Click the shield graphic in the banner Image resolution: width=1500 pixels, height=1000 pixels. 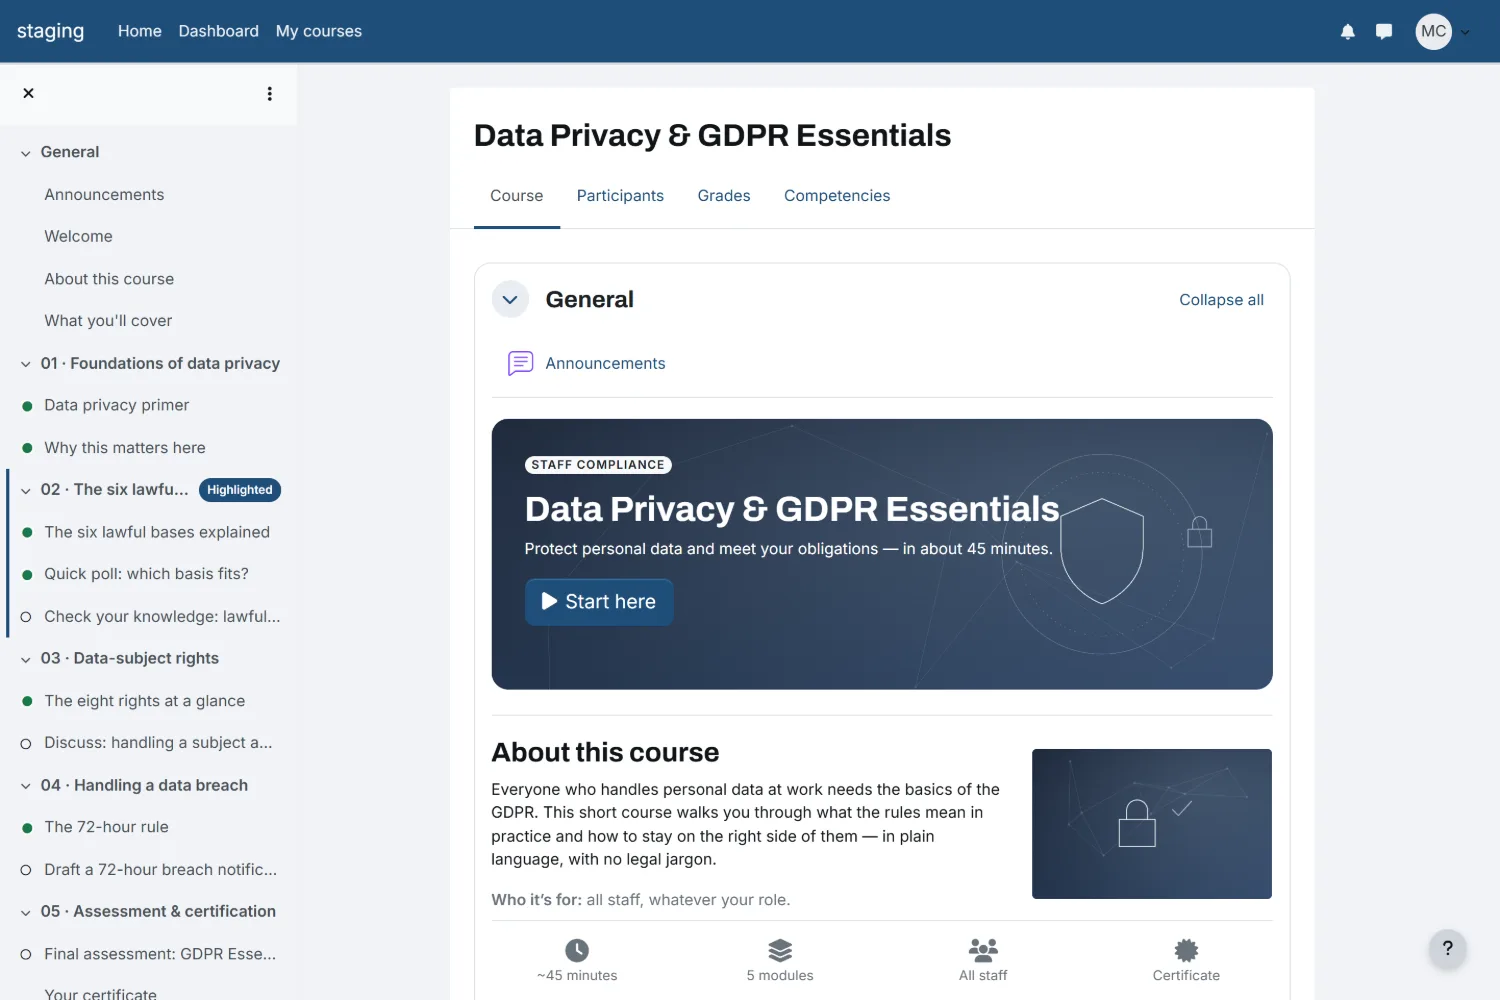click(1102, 551)
